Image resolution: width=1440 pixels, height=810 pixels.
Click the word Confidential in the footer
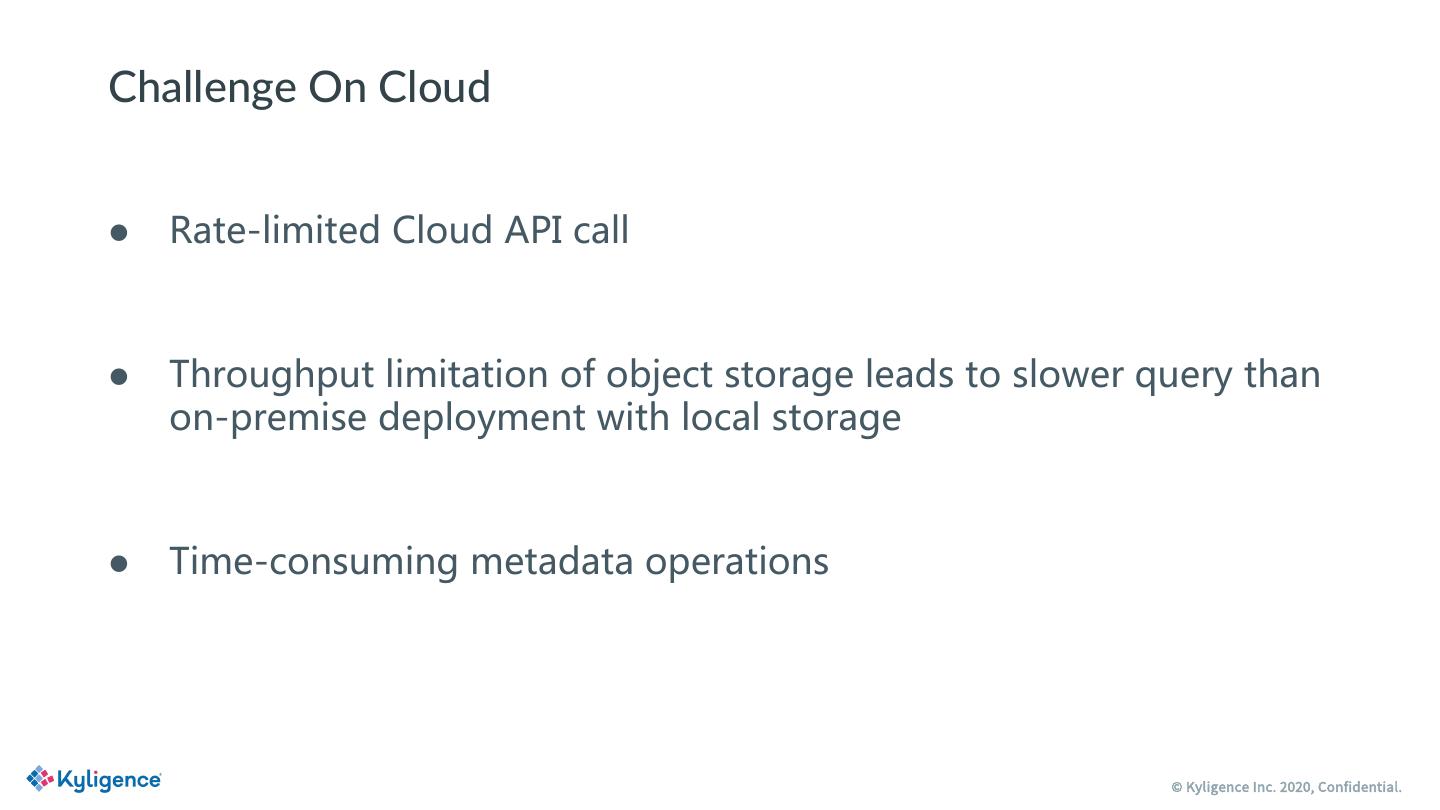[1358, 787]
